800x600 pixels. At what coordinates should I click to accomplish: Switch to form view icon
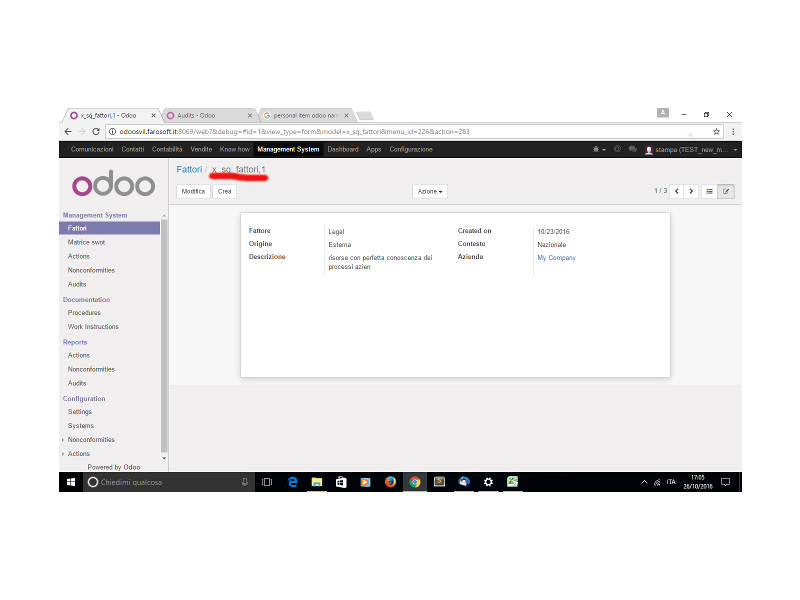coord(726,191)
